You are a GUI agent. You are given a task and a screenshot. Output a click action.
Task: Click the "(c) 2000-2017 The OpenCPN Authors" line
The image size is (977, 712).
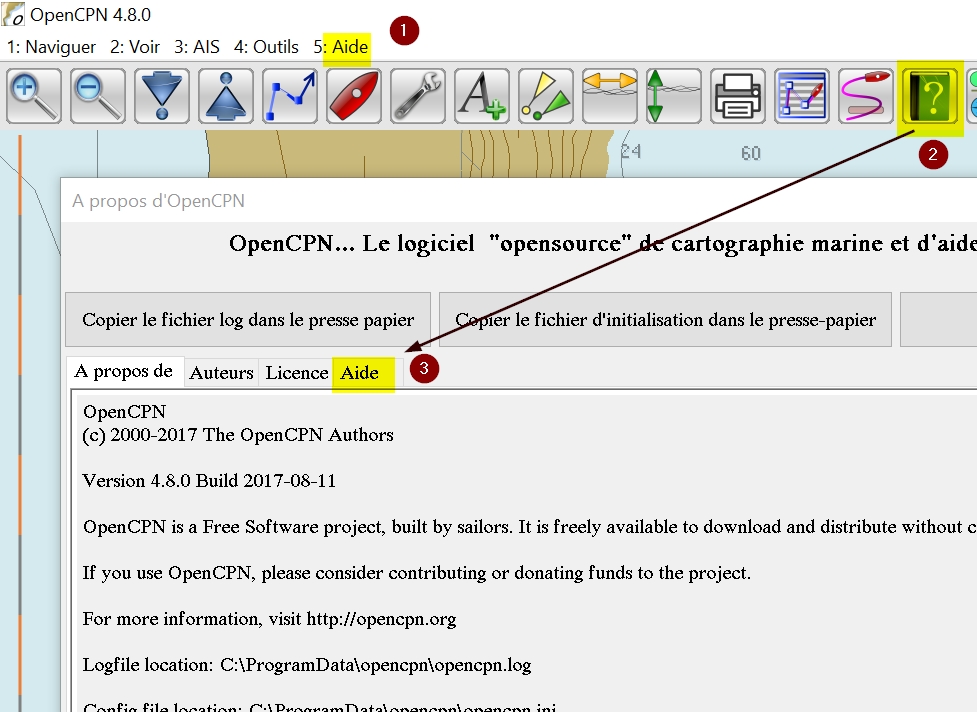pos(238,435)
